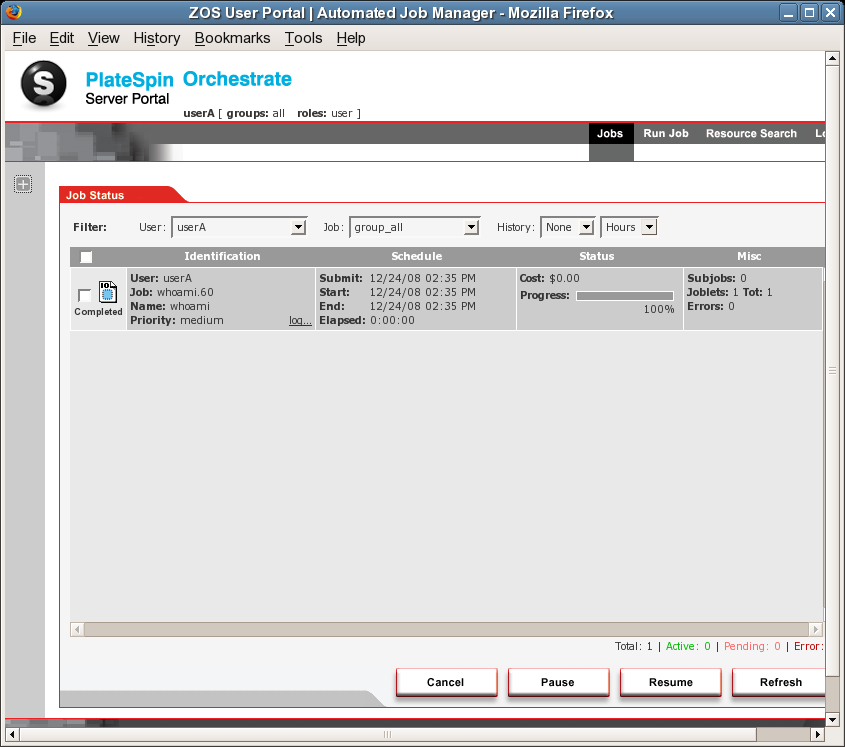Open the Help menu
The height and width of the screenshot is (747, 845).
(x=351, y=38)
